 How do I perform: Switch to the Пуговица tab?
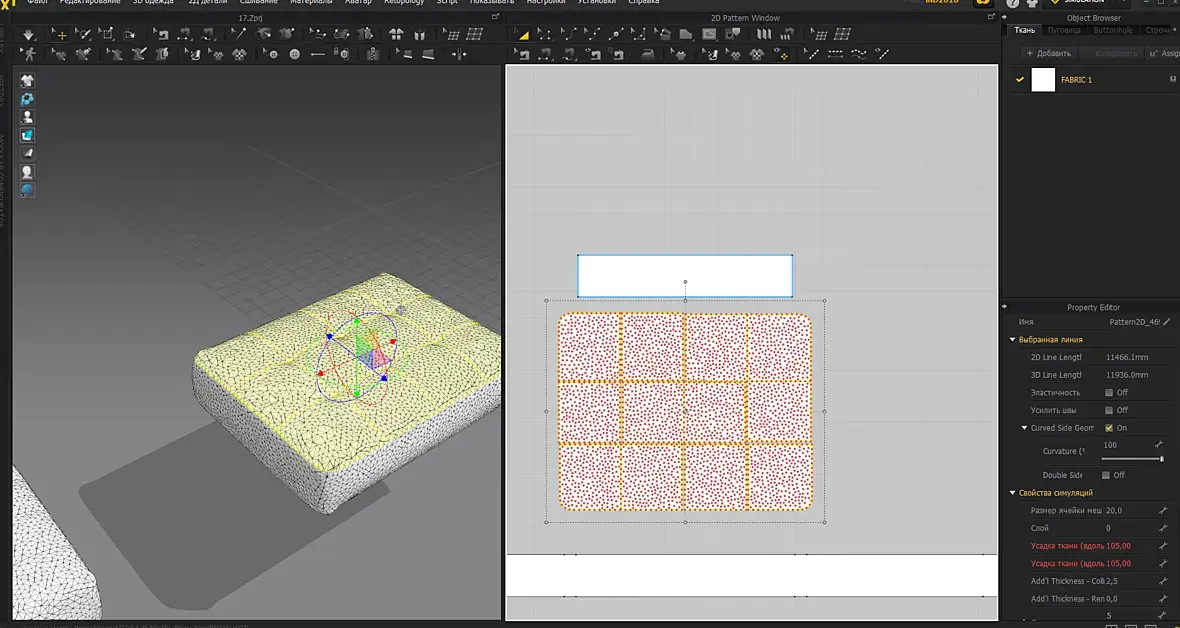1064,30
